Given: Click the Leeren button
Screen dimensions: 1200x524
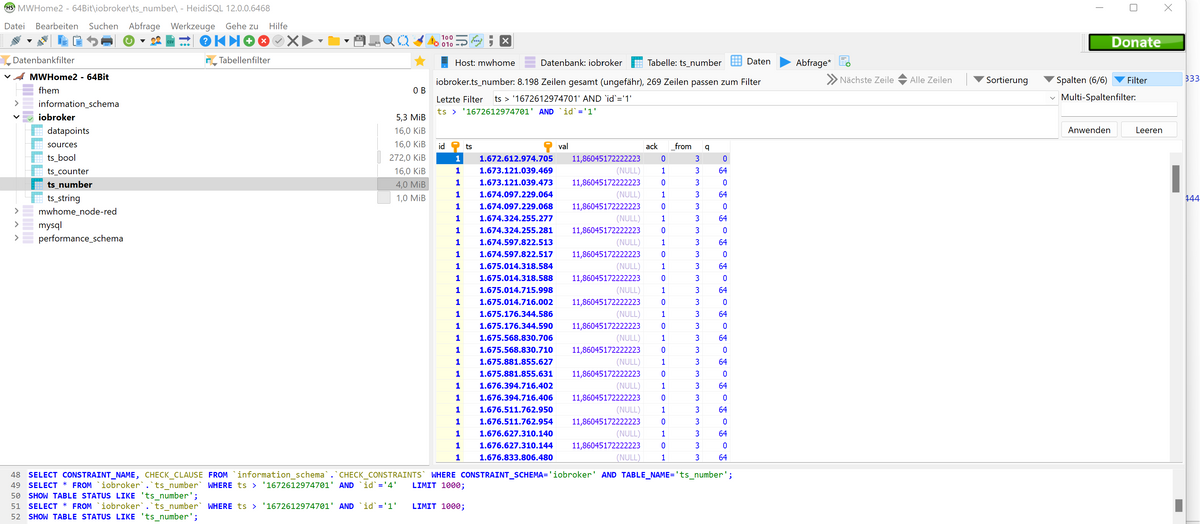Looking at the screenshot, I should (x=1149, y=130).
